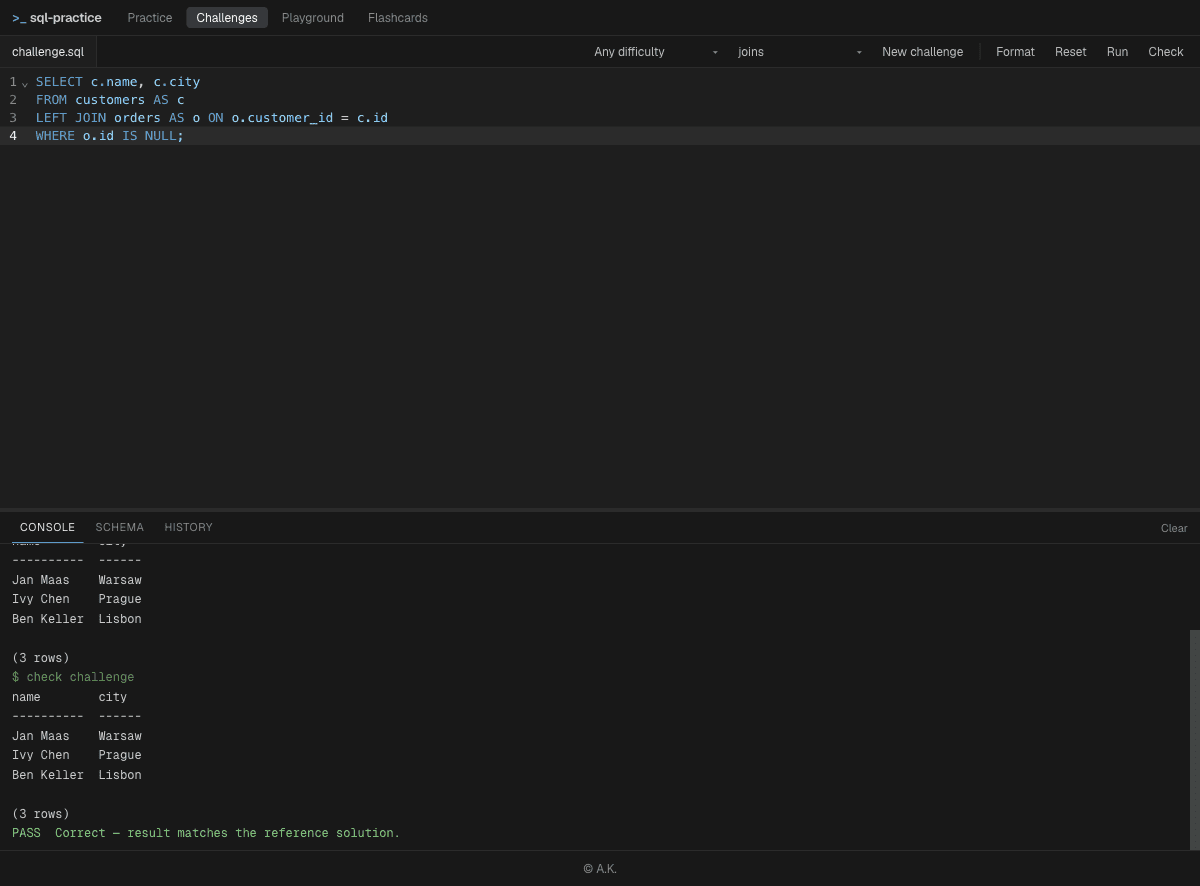Open the Practice tab
This screenshot has width=1200, height=886.
click(x=150, y=18)
